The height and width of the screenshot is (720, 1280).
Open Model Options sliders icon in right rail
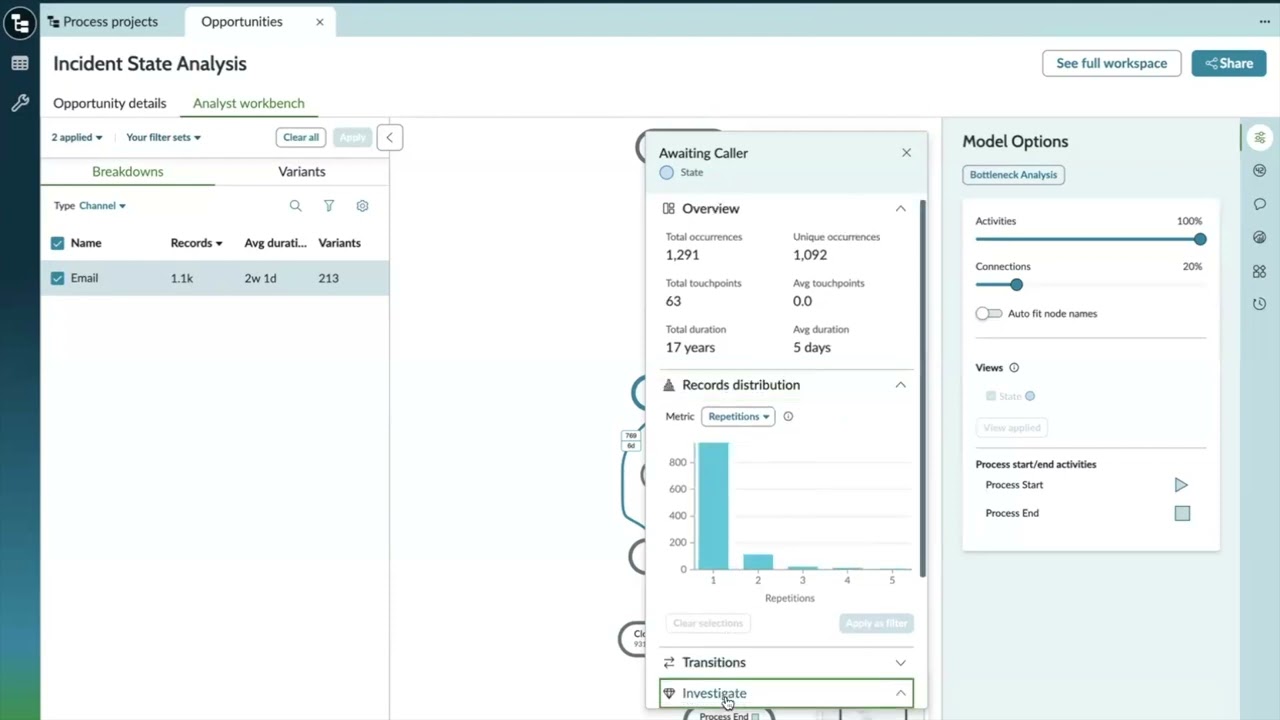tap(1260, 138)
